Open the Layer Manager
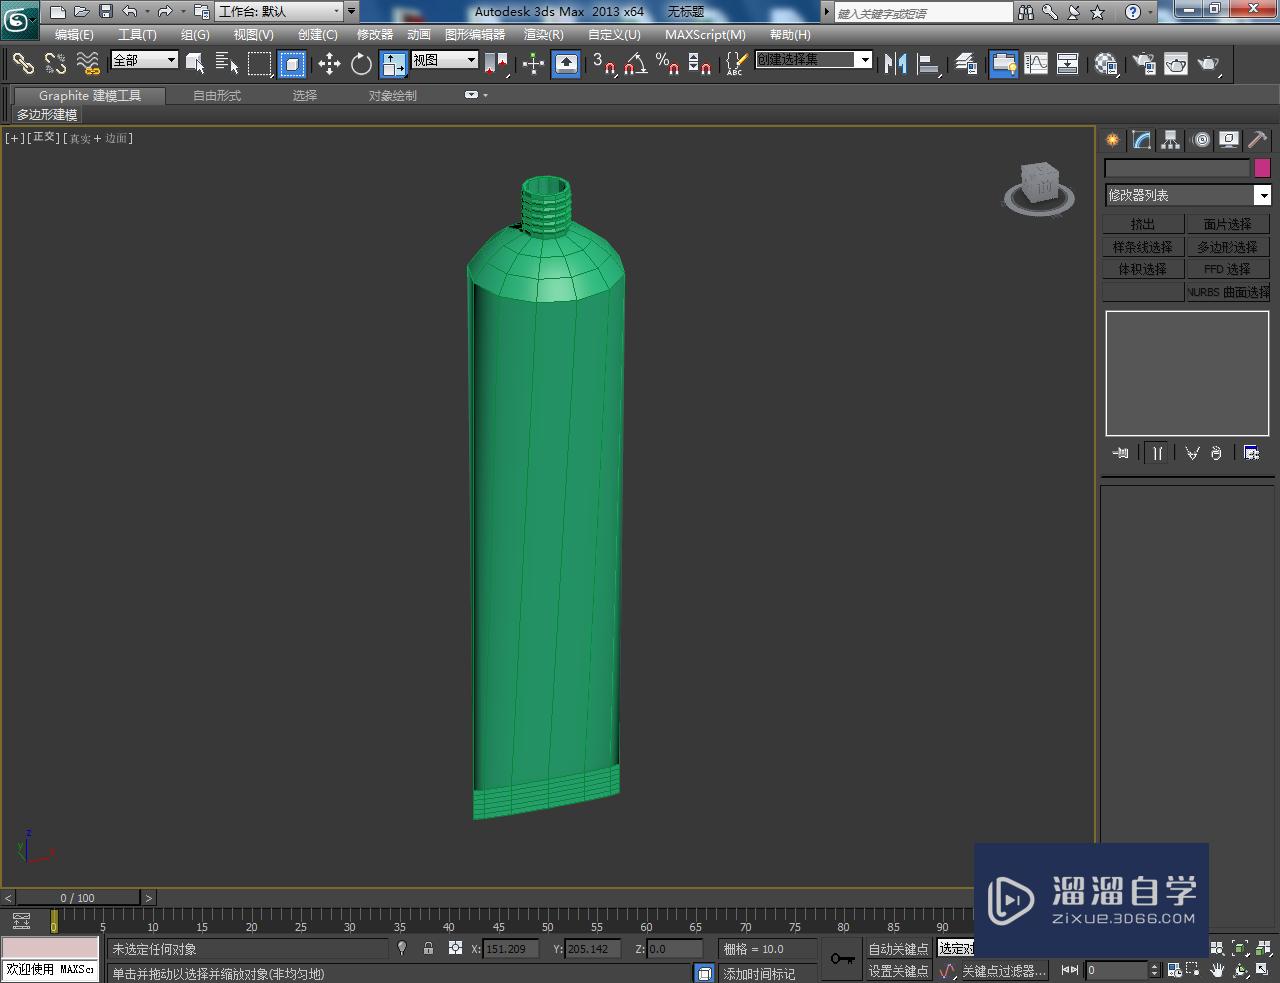This screenshot has width=1280, height=983. 965,64
